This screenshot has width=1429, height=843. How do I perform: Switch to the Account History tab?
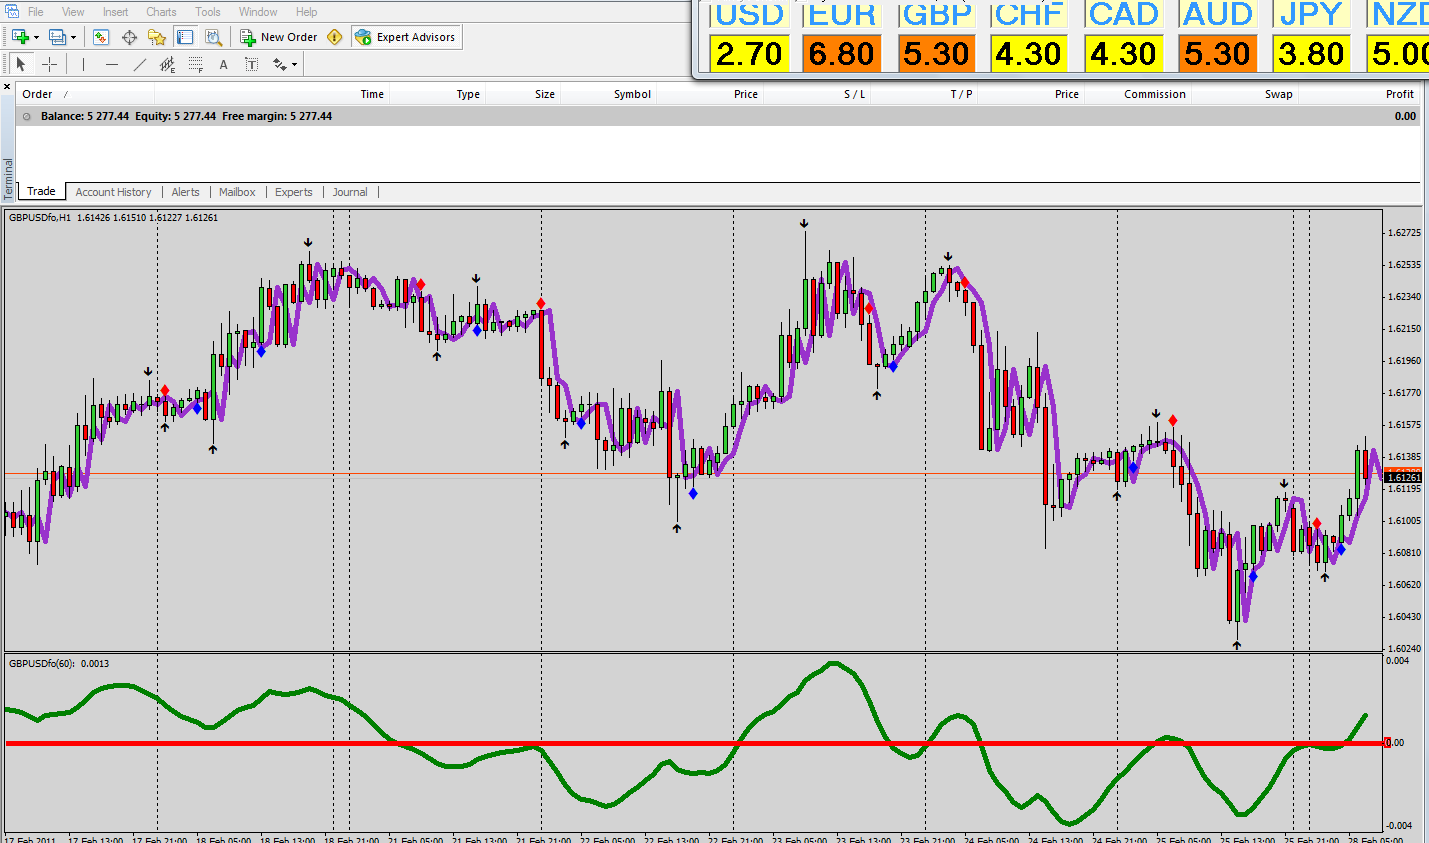113,192
